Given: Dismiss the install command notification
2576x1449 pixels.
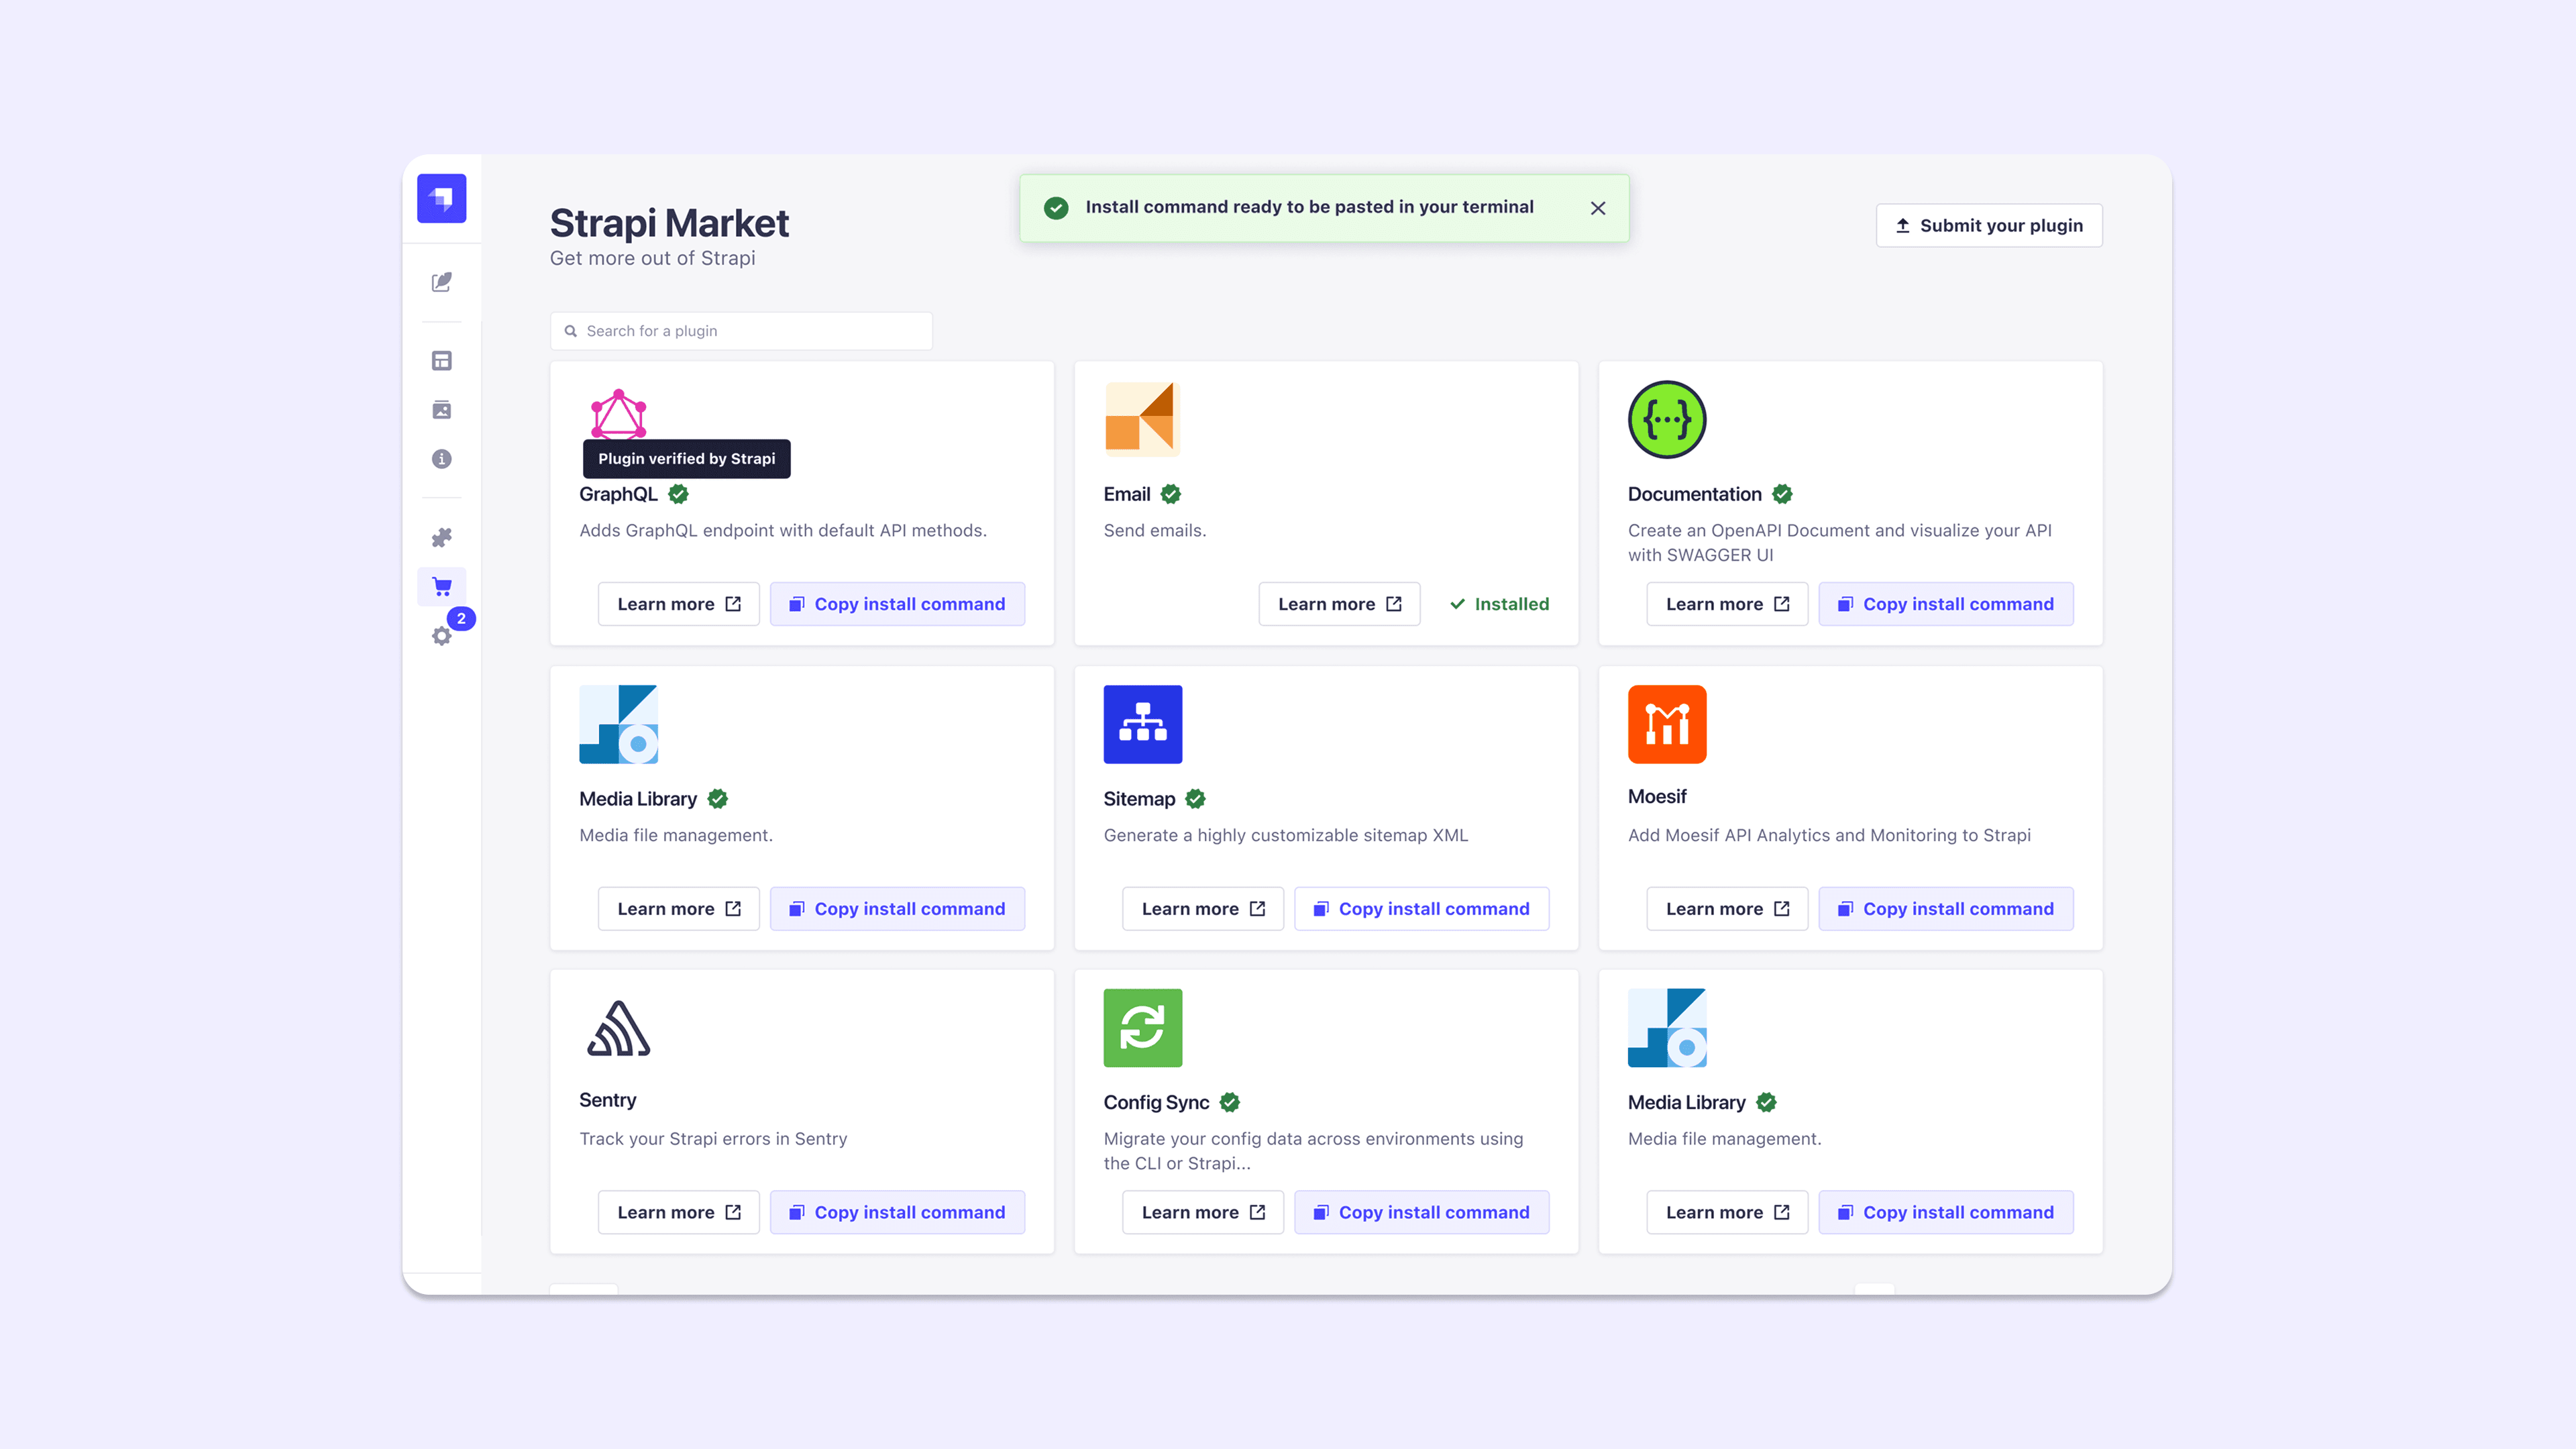Looking at the screenshot, I should [x=1597, y=208].
